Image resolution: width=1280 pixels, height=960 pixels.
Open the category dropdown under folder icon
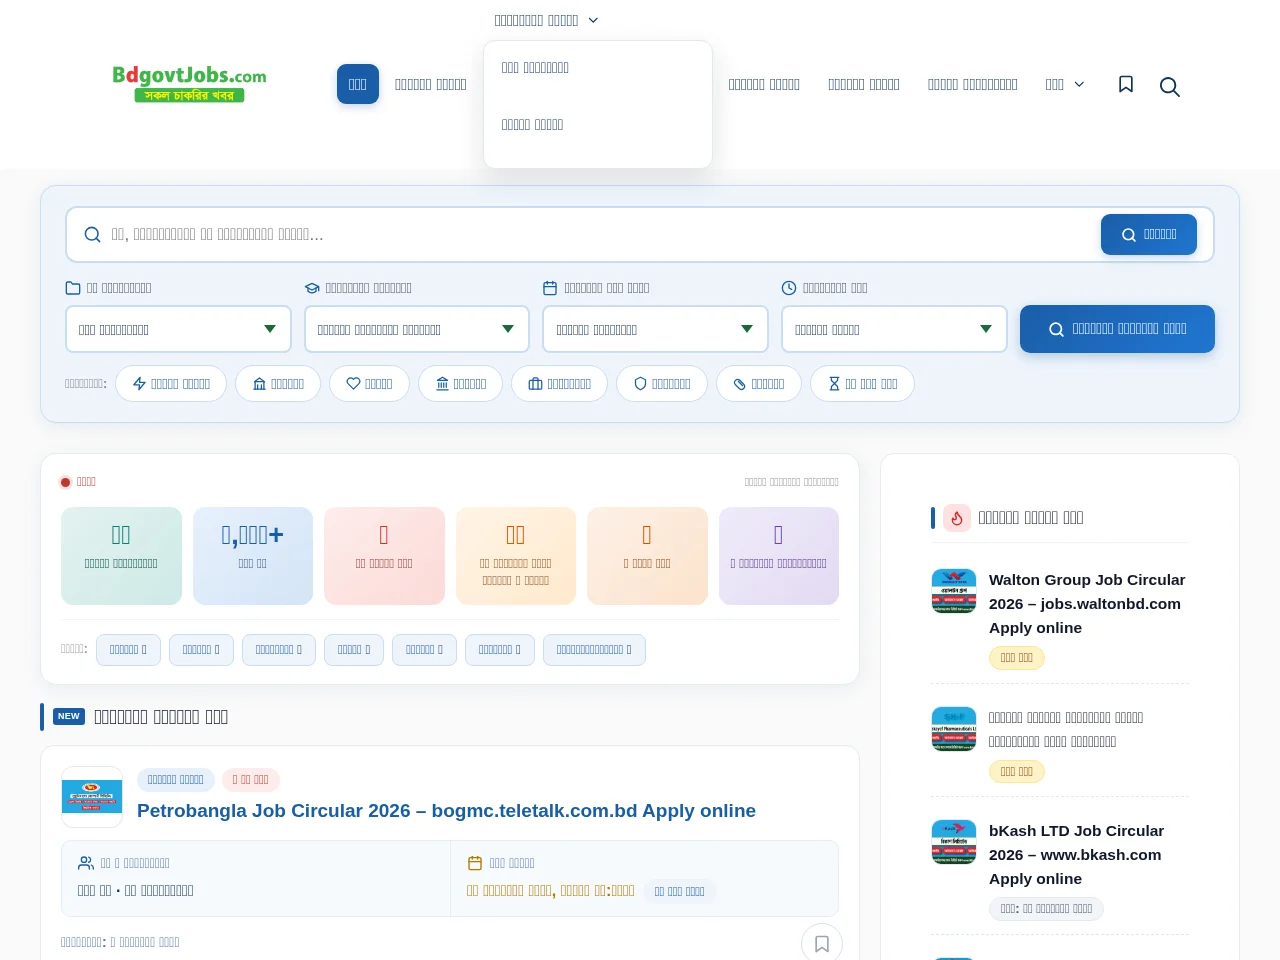[178, 329]
